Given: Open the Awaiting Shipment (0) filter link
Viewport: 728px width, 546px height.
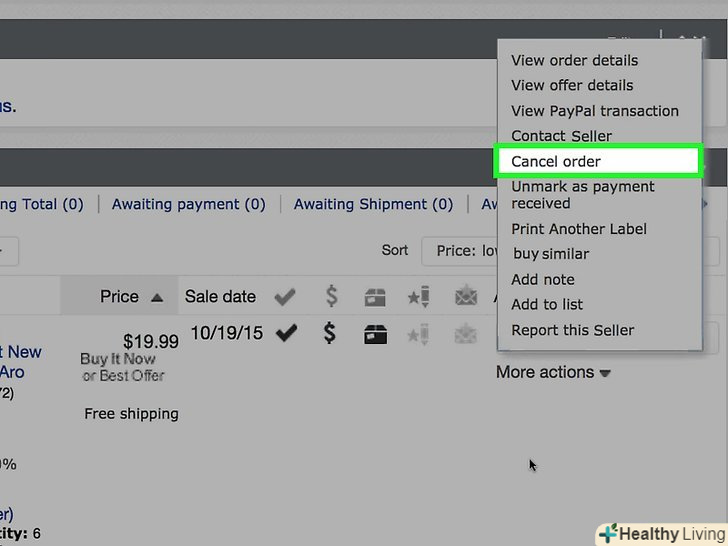Looking at the screenshot, I should coord(373,204).
